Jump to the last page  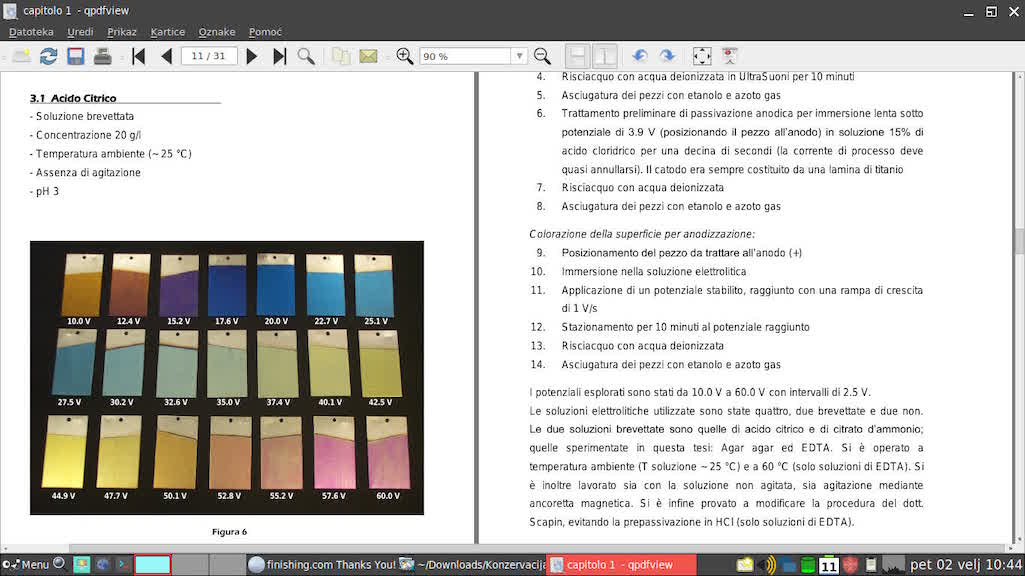(280, 57)
